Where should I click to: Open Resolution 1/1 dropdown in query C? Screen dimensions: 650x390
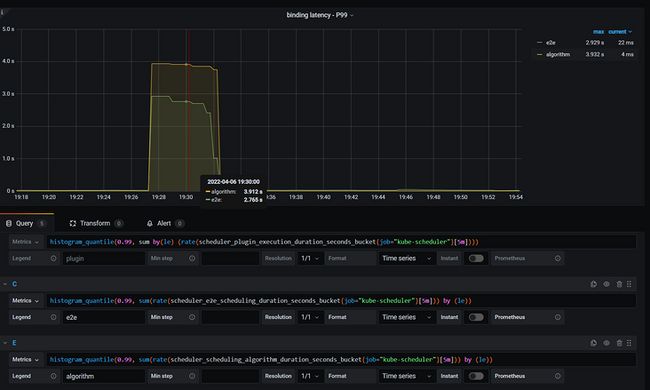(x=310, y=317)
